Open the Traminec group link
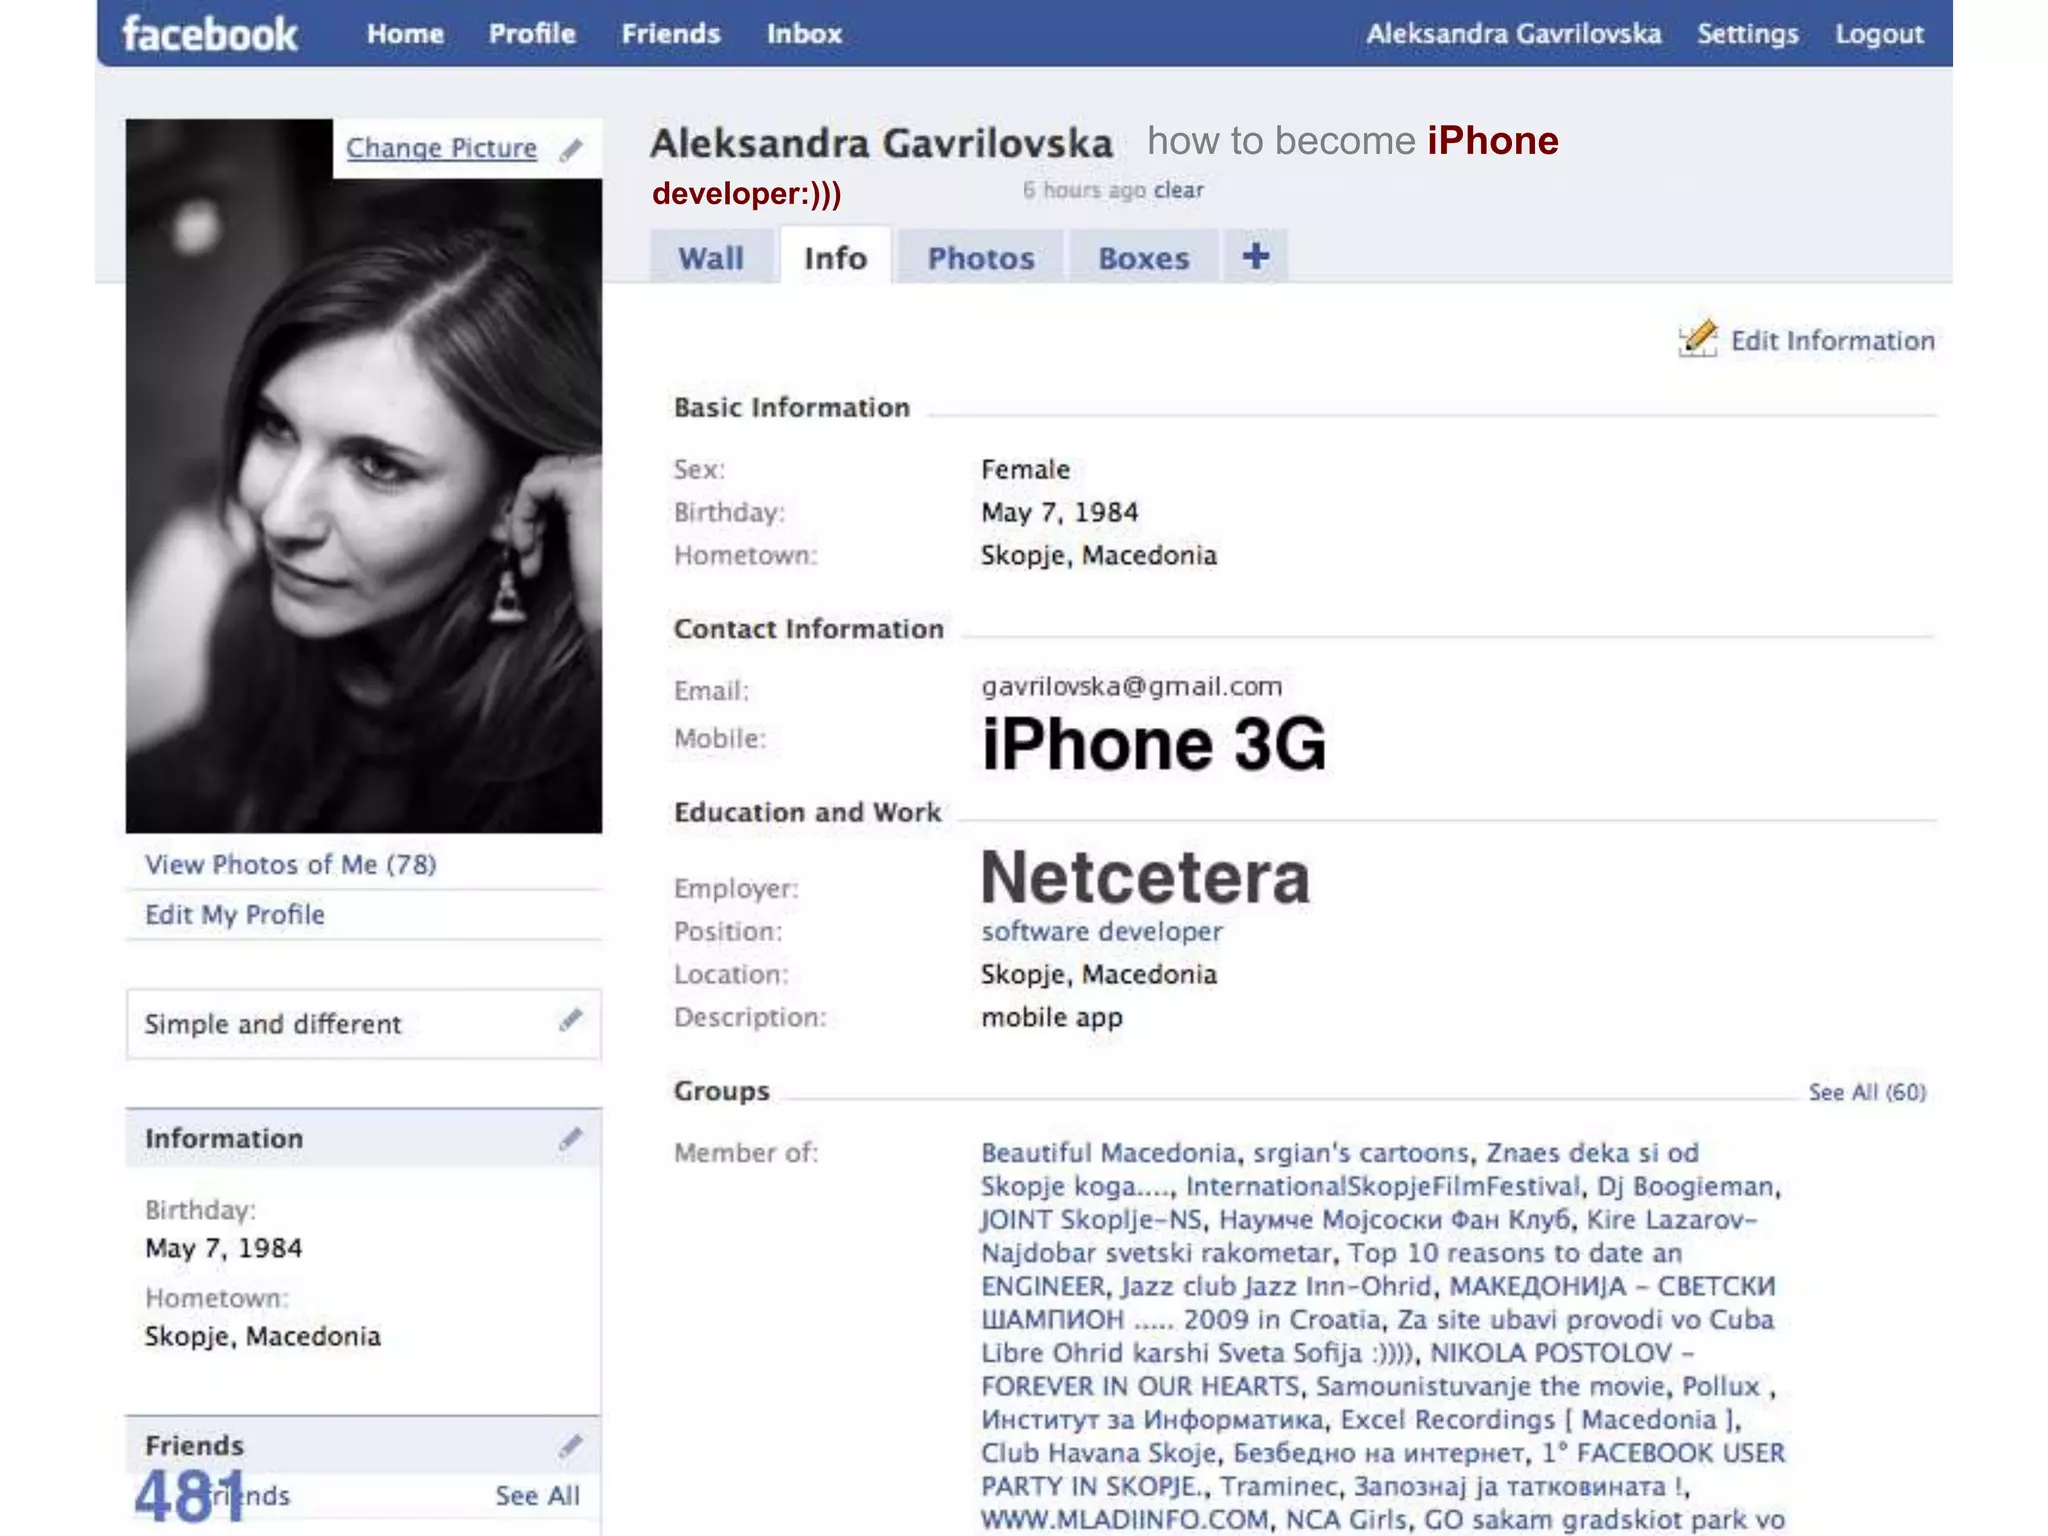Viewport: 2048px width, 1536px height. click(x=1279, y=1486)
